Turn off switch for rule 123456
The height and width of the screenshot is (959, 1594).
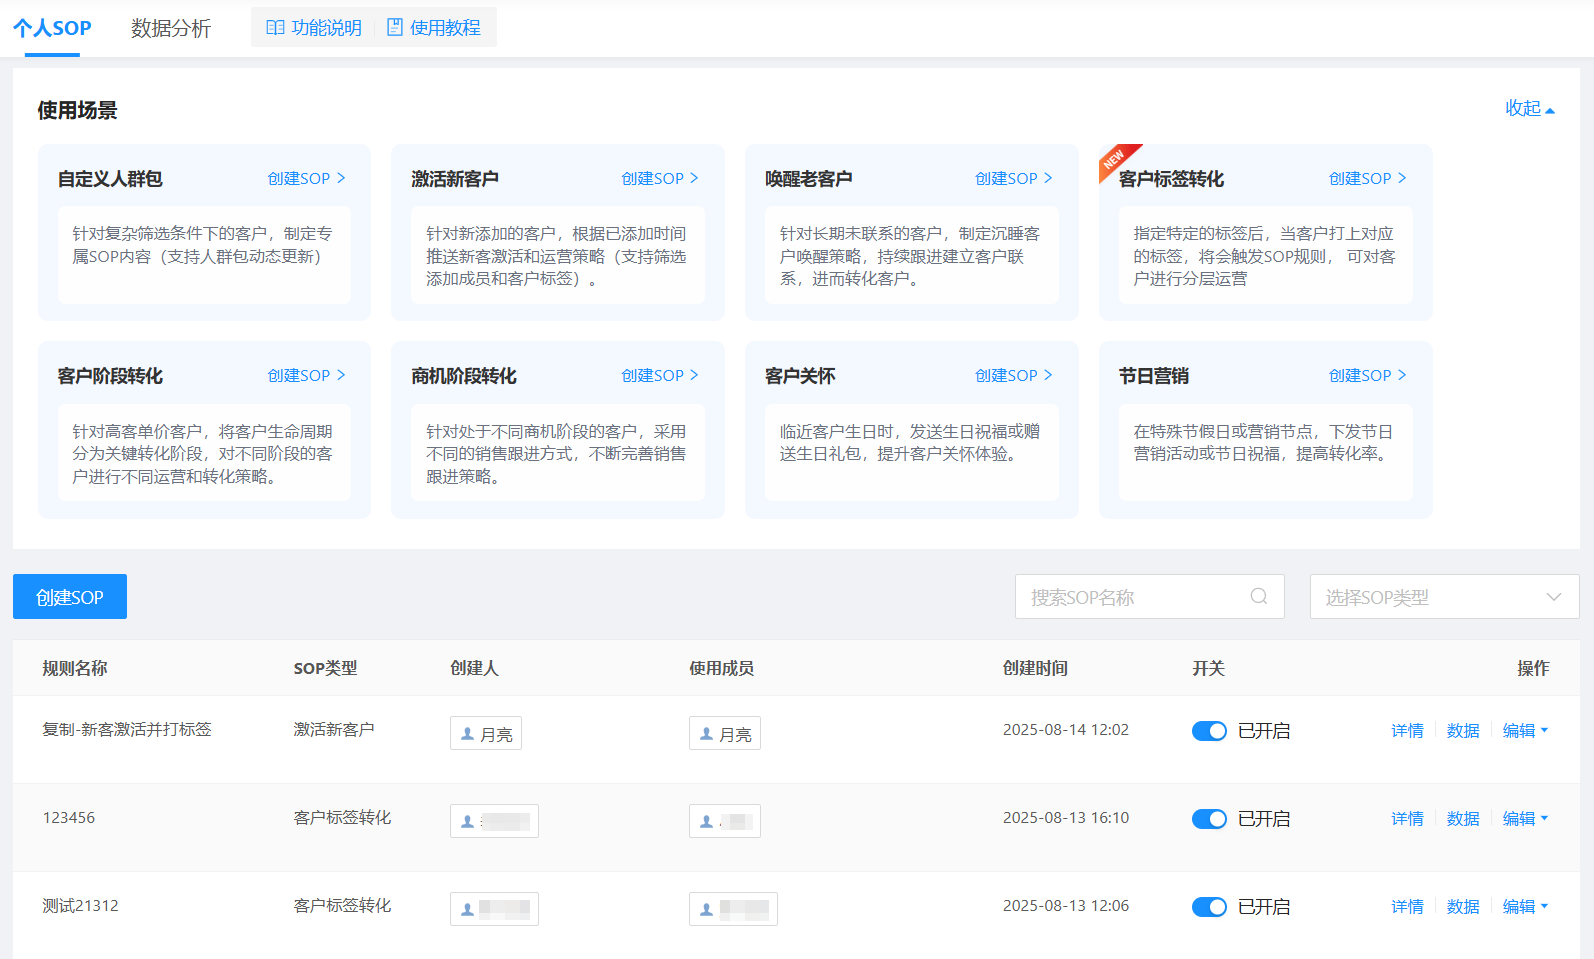pyautogui.click(x=1209, y=819)
